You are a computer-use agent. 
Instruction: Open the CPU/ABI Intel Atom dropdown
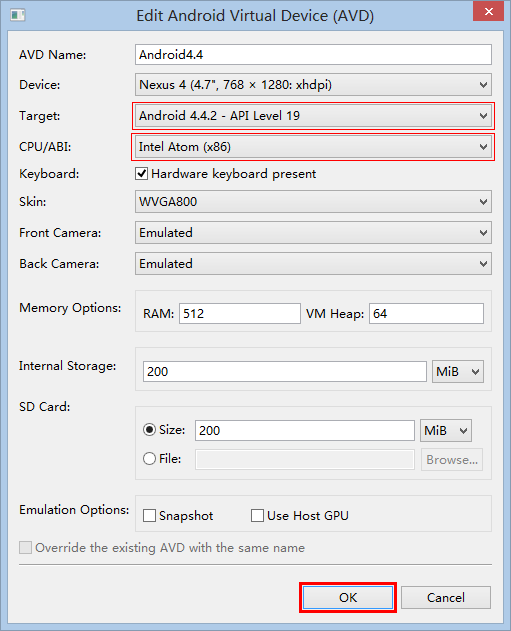tap(313, 147)
